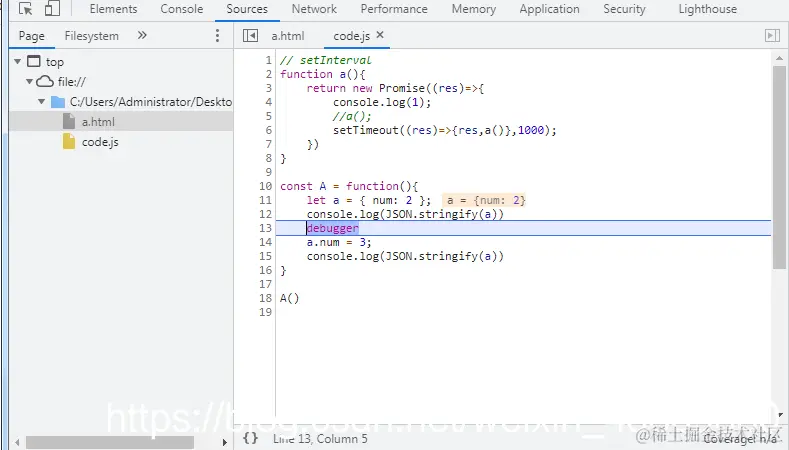The height and width of the screenshot is (450, 789).
Task: Set breakpoint on line number 12
Action: tap(266, 214)
